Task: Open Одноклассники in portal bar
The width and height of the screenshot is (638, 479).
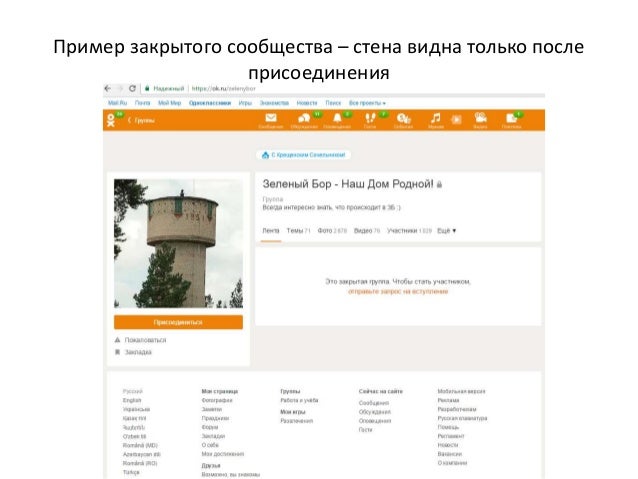Action: (210, 103)
